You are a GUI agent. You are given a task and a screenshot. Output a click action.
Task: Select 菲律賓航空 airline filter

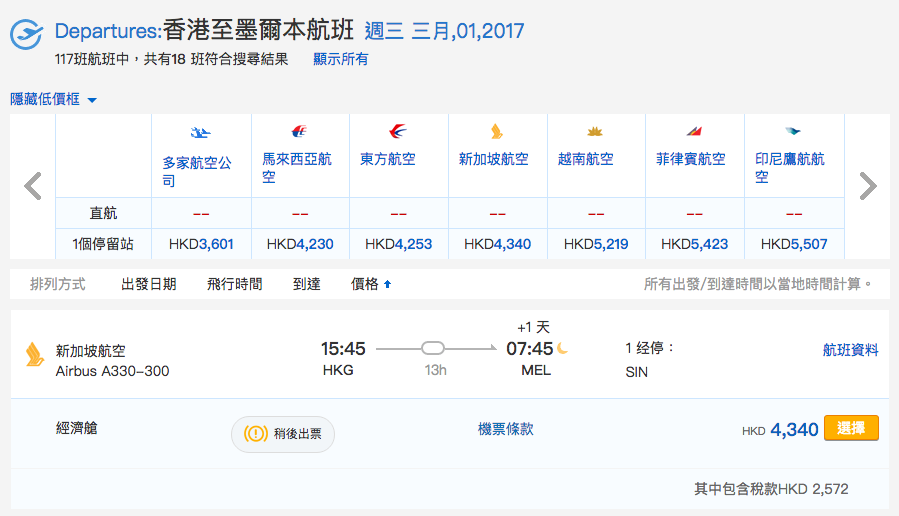[x=691, y=159]
